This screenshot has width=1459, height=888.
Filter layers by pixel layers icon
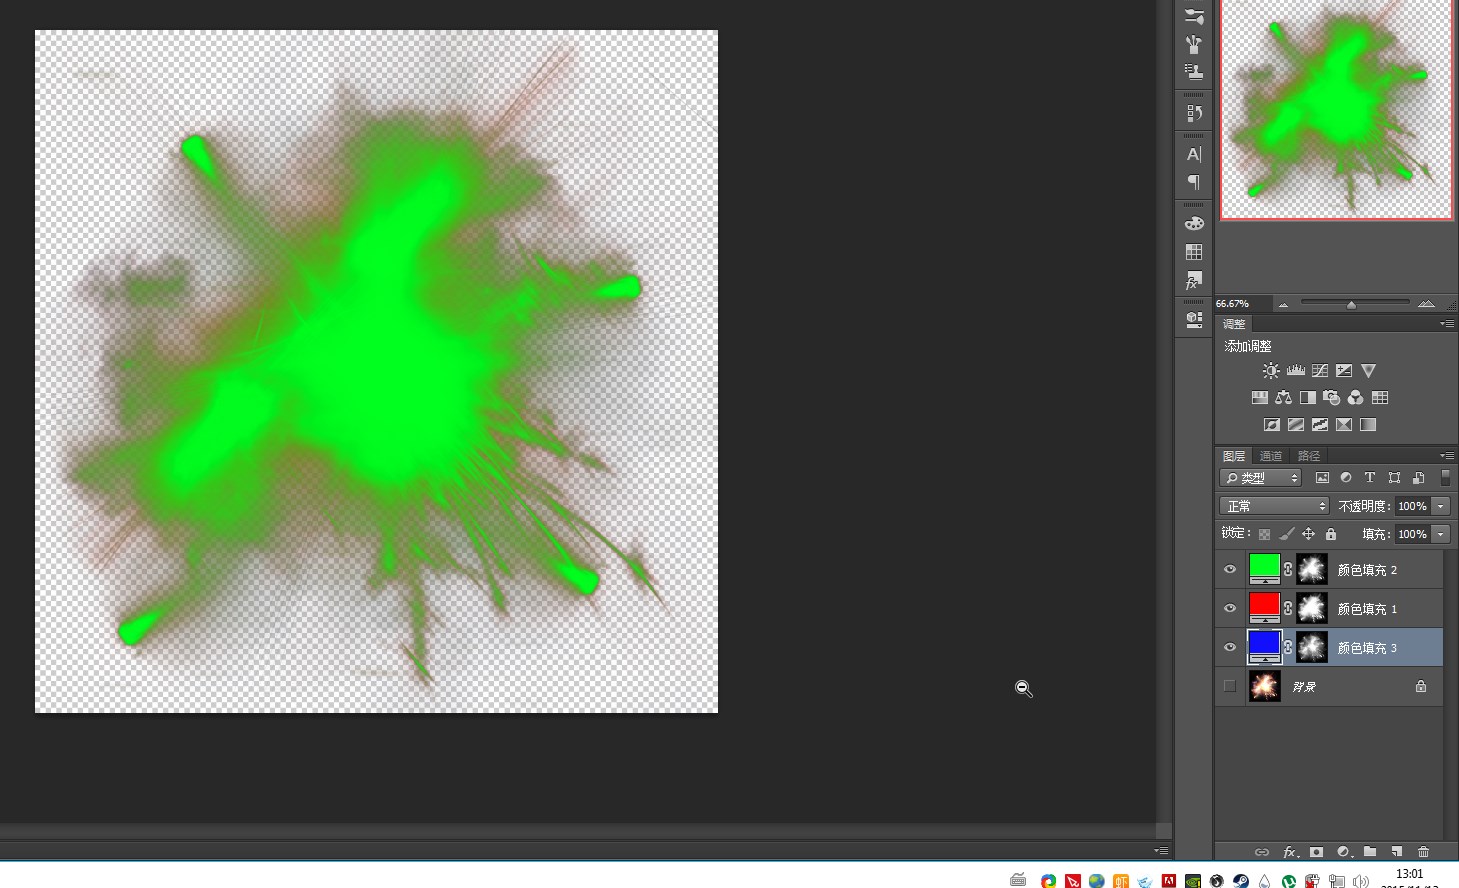coord(1322,478)
